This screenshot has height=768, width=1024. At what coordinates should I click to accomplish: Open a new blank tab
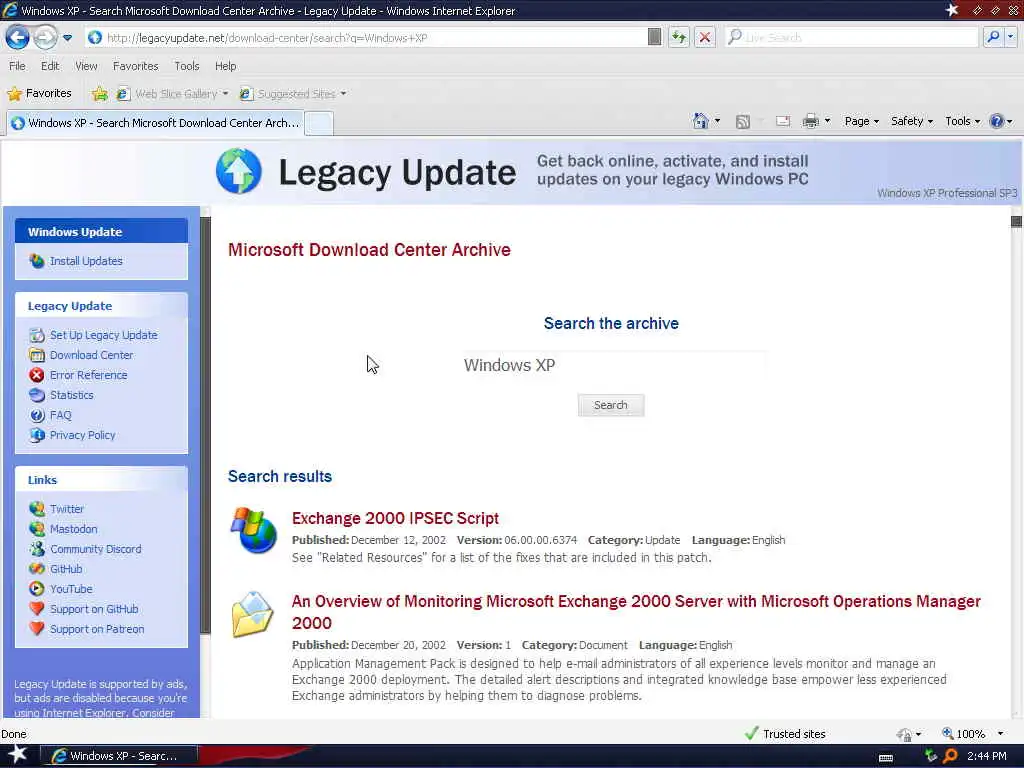coord(319,123)
